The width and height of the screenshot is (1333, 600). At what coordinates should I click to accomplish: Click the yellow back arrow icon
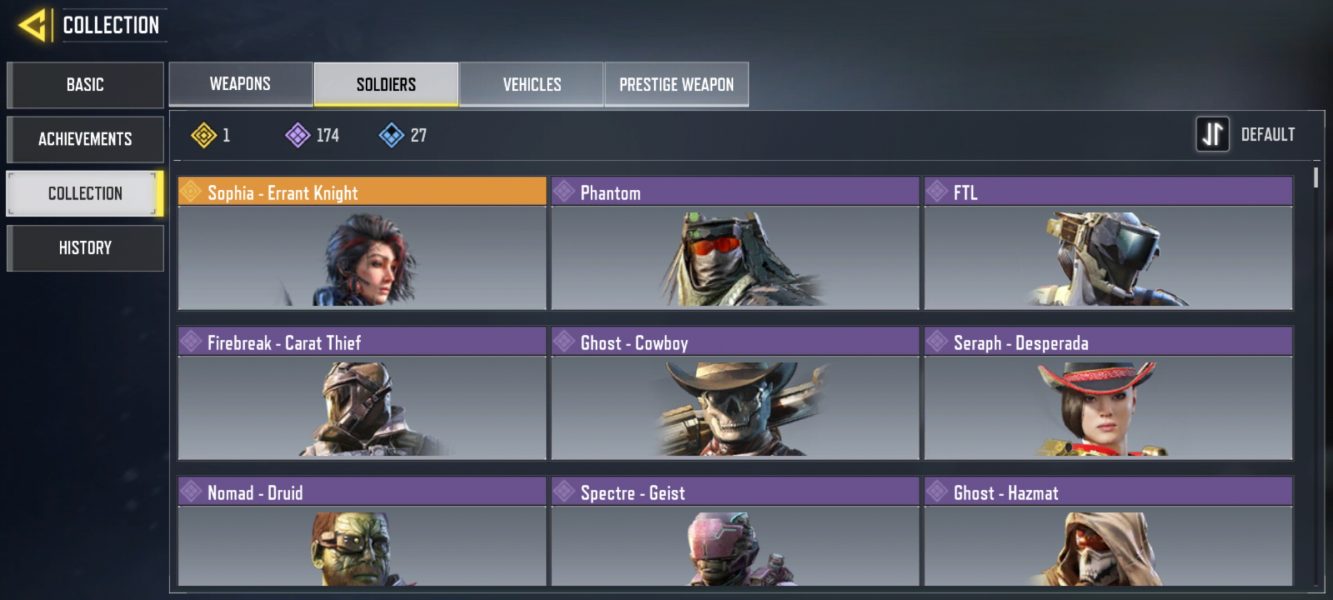[x=33, y=24]
